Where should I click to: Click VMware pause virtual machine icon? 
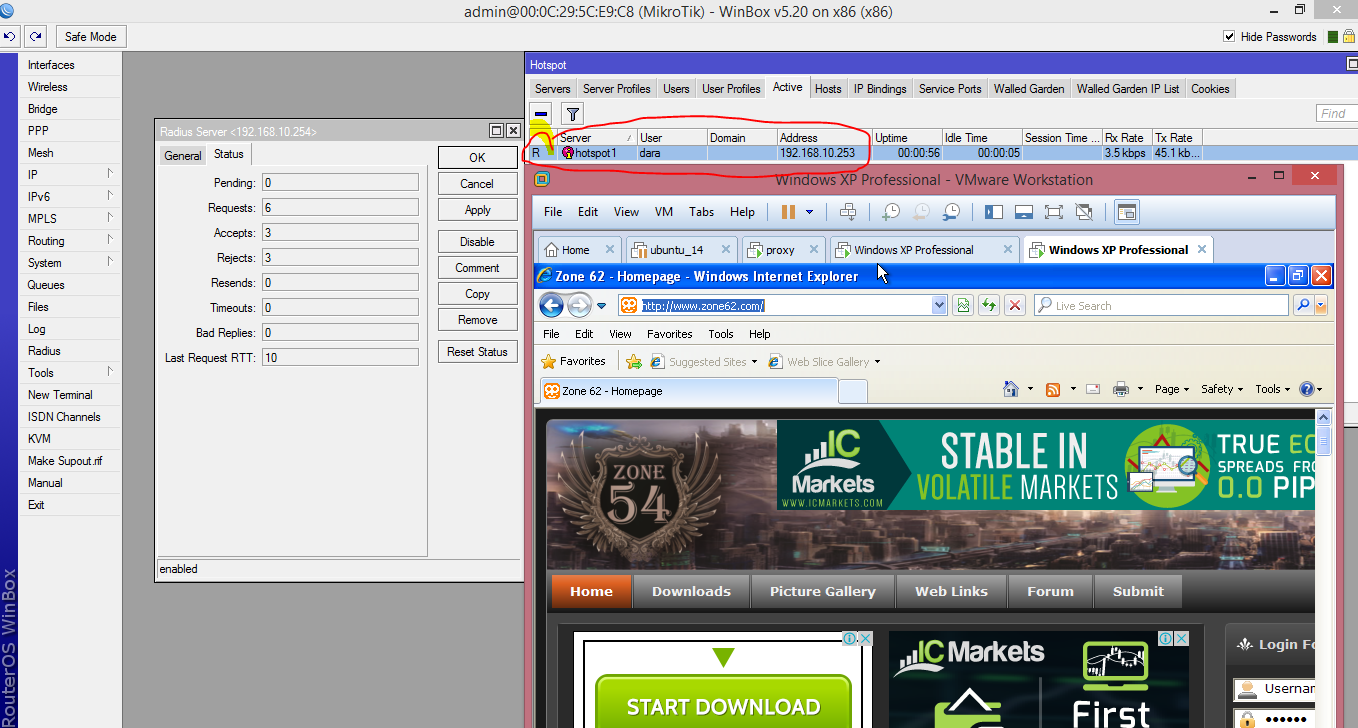[788, 212]
